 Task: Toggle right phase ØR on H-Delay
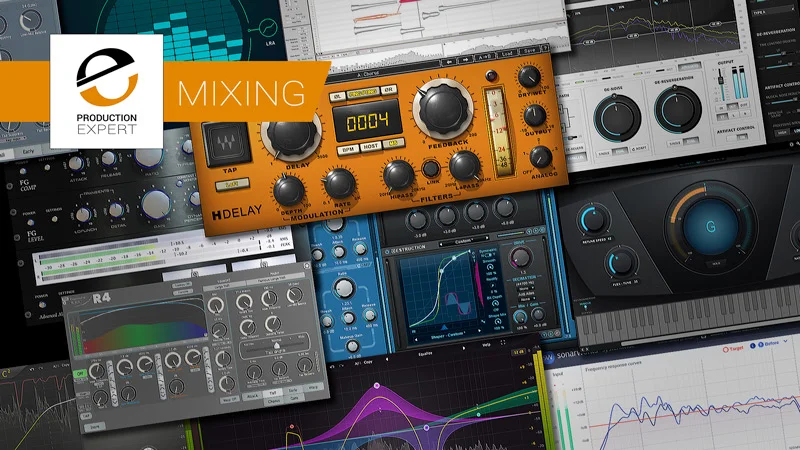388,90
